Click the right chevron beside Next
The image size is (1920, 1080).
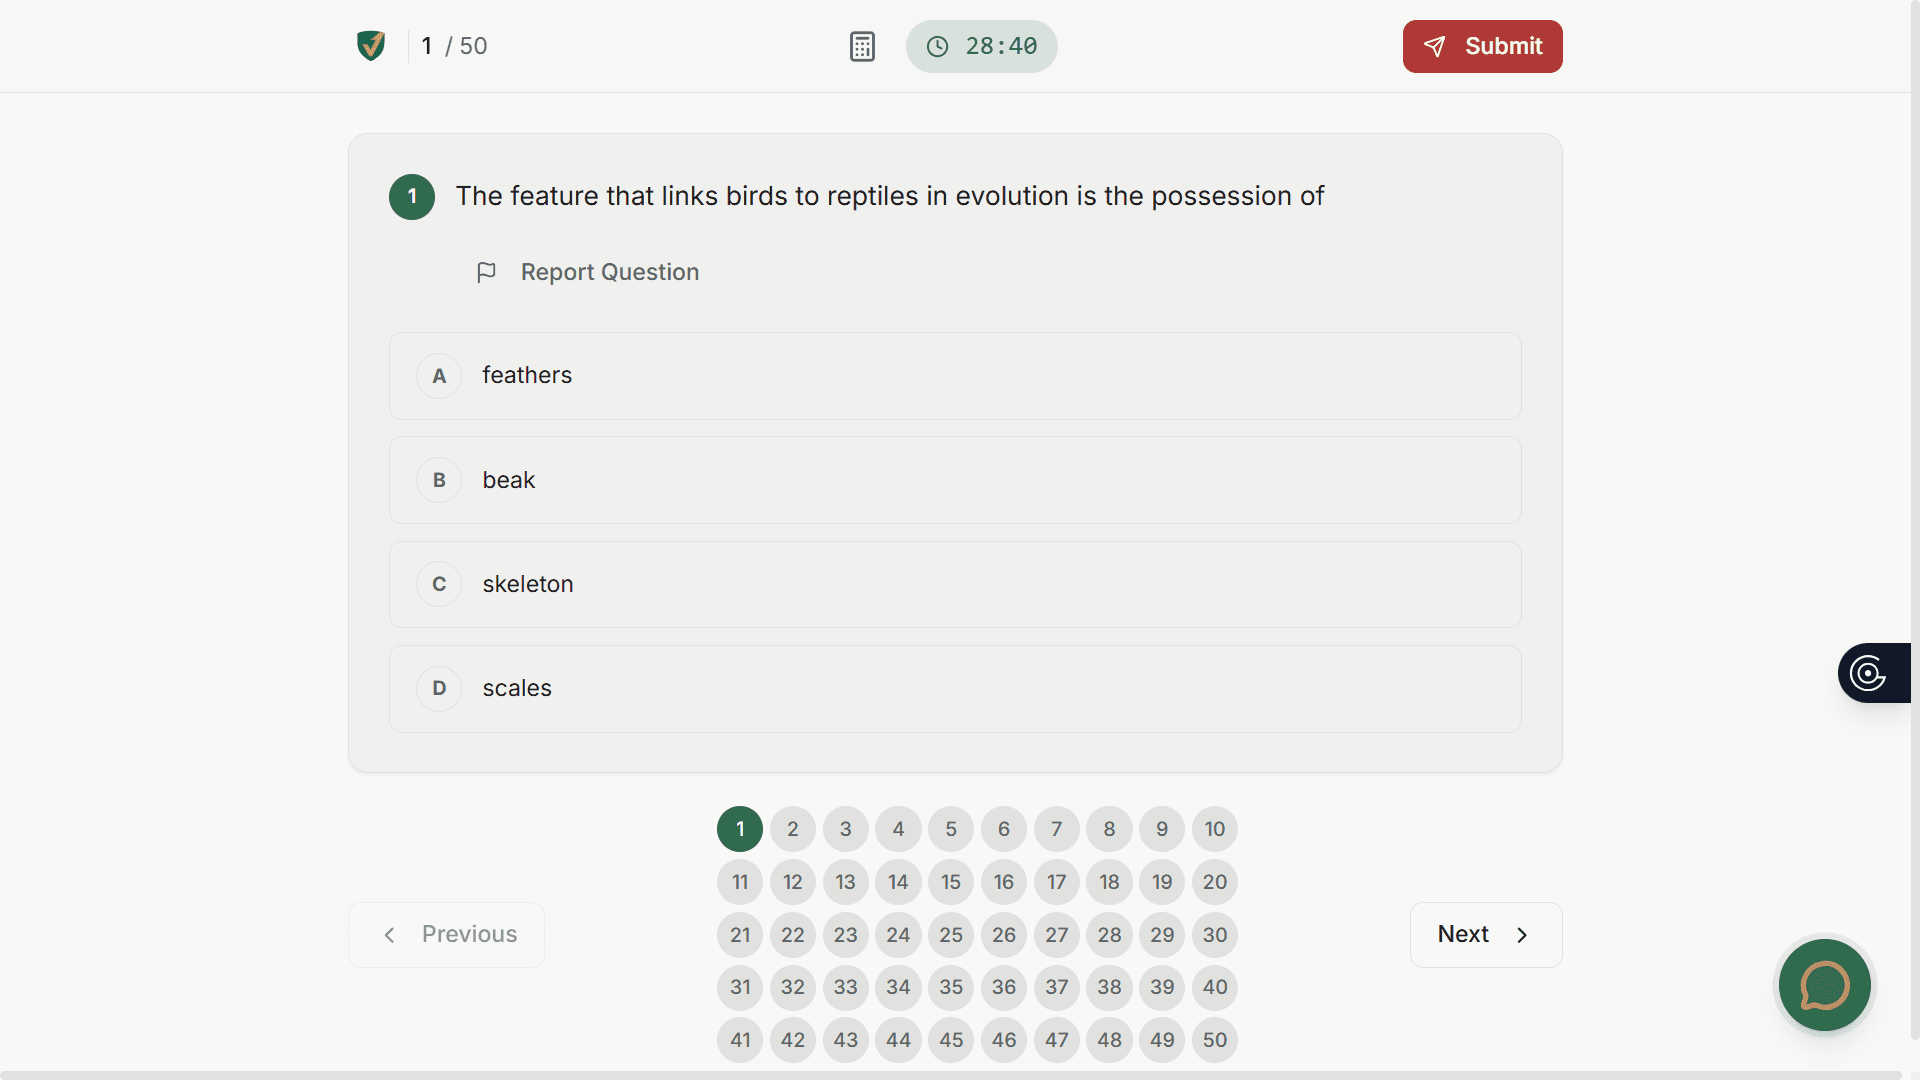(x=1522, y=935)
